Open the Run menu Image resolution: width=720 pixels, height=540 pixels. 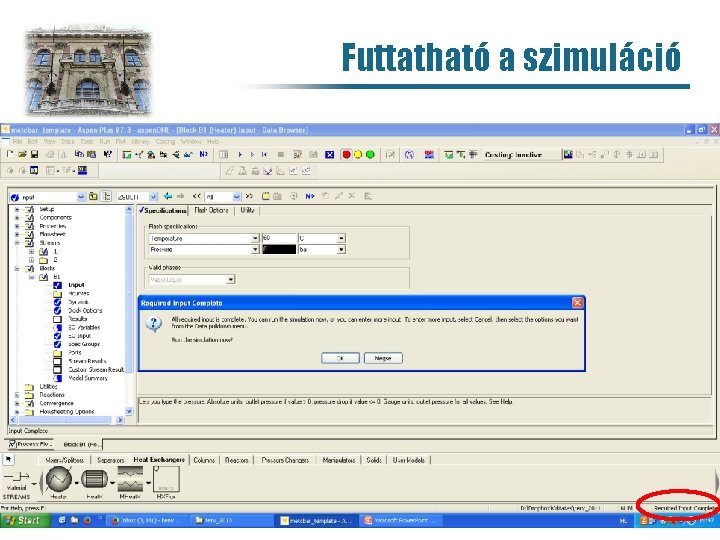[x=105, y=141]
